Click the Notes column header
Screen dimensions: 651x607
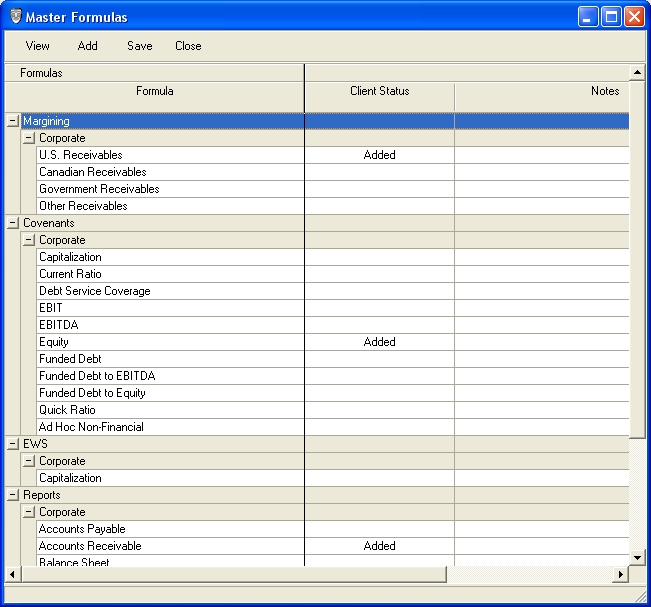[x=542, y=97]
